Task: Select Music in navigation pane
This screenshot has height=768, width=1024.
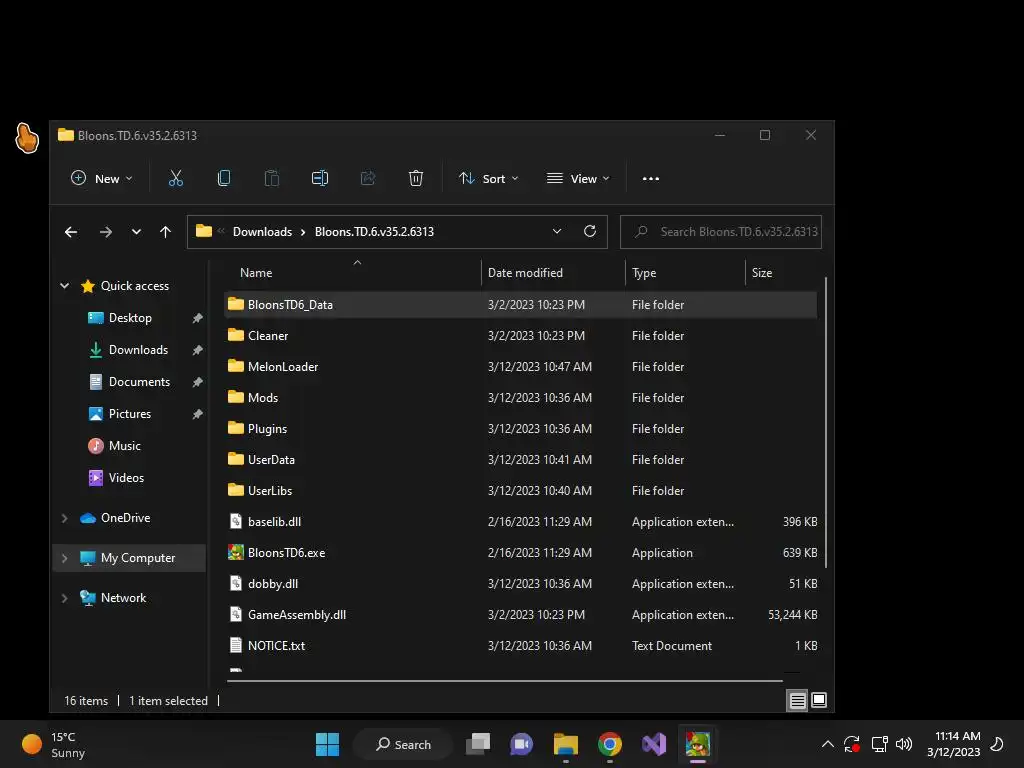Action: pyautogui.click(x=124, y=446)
